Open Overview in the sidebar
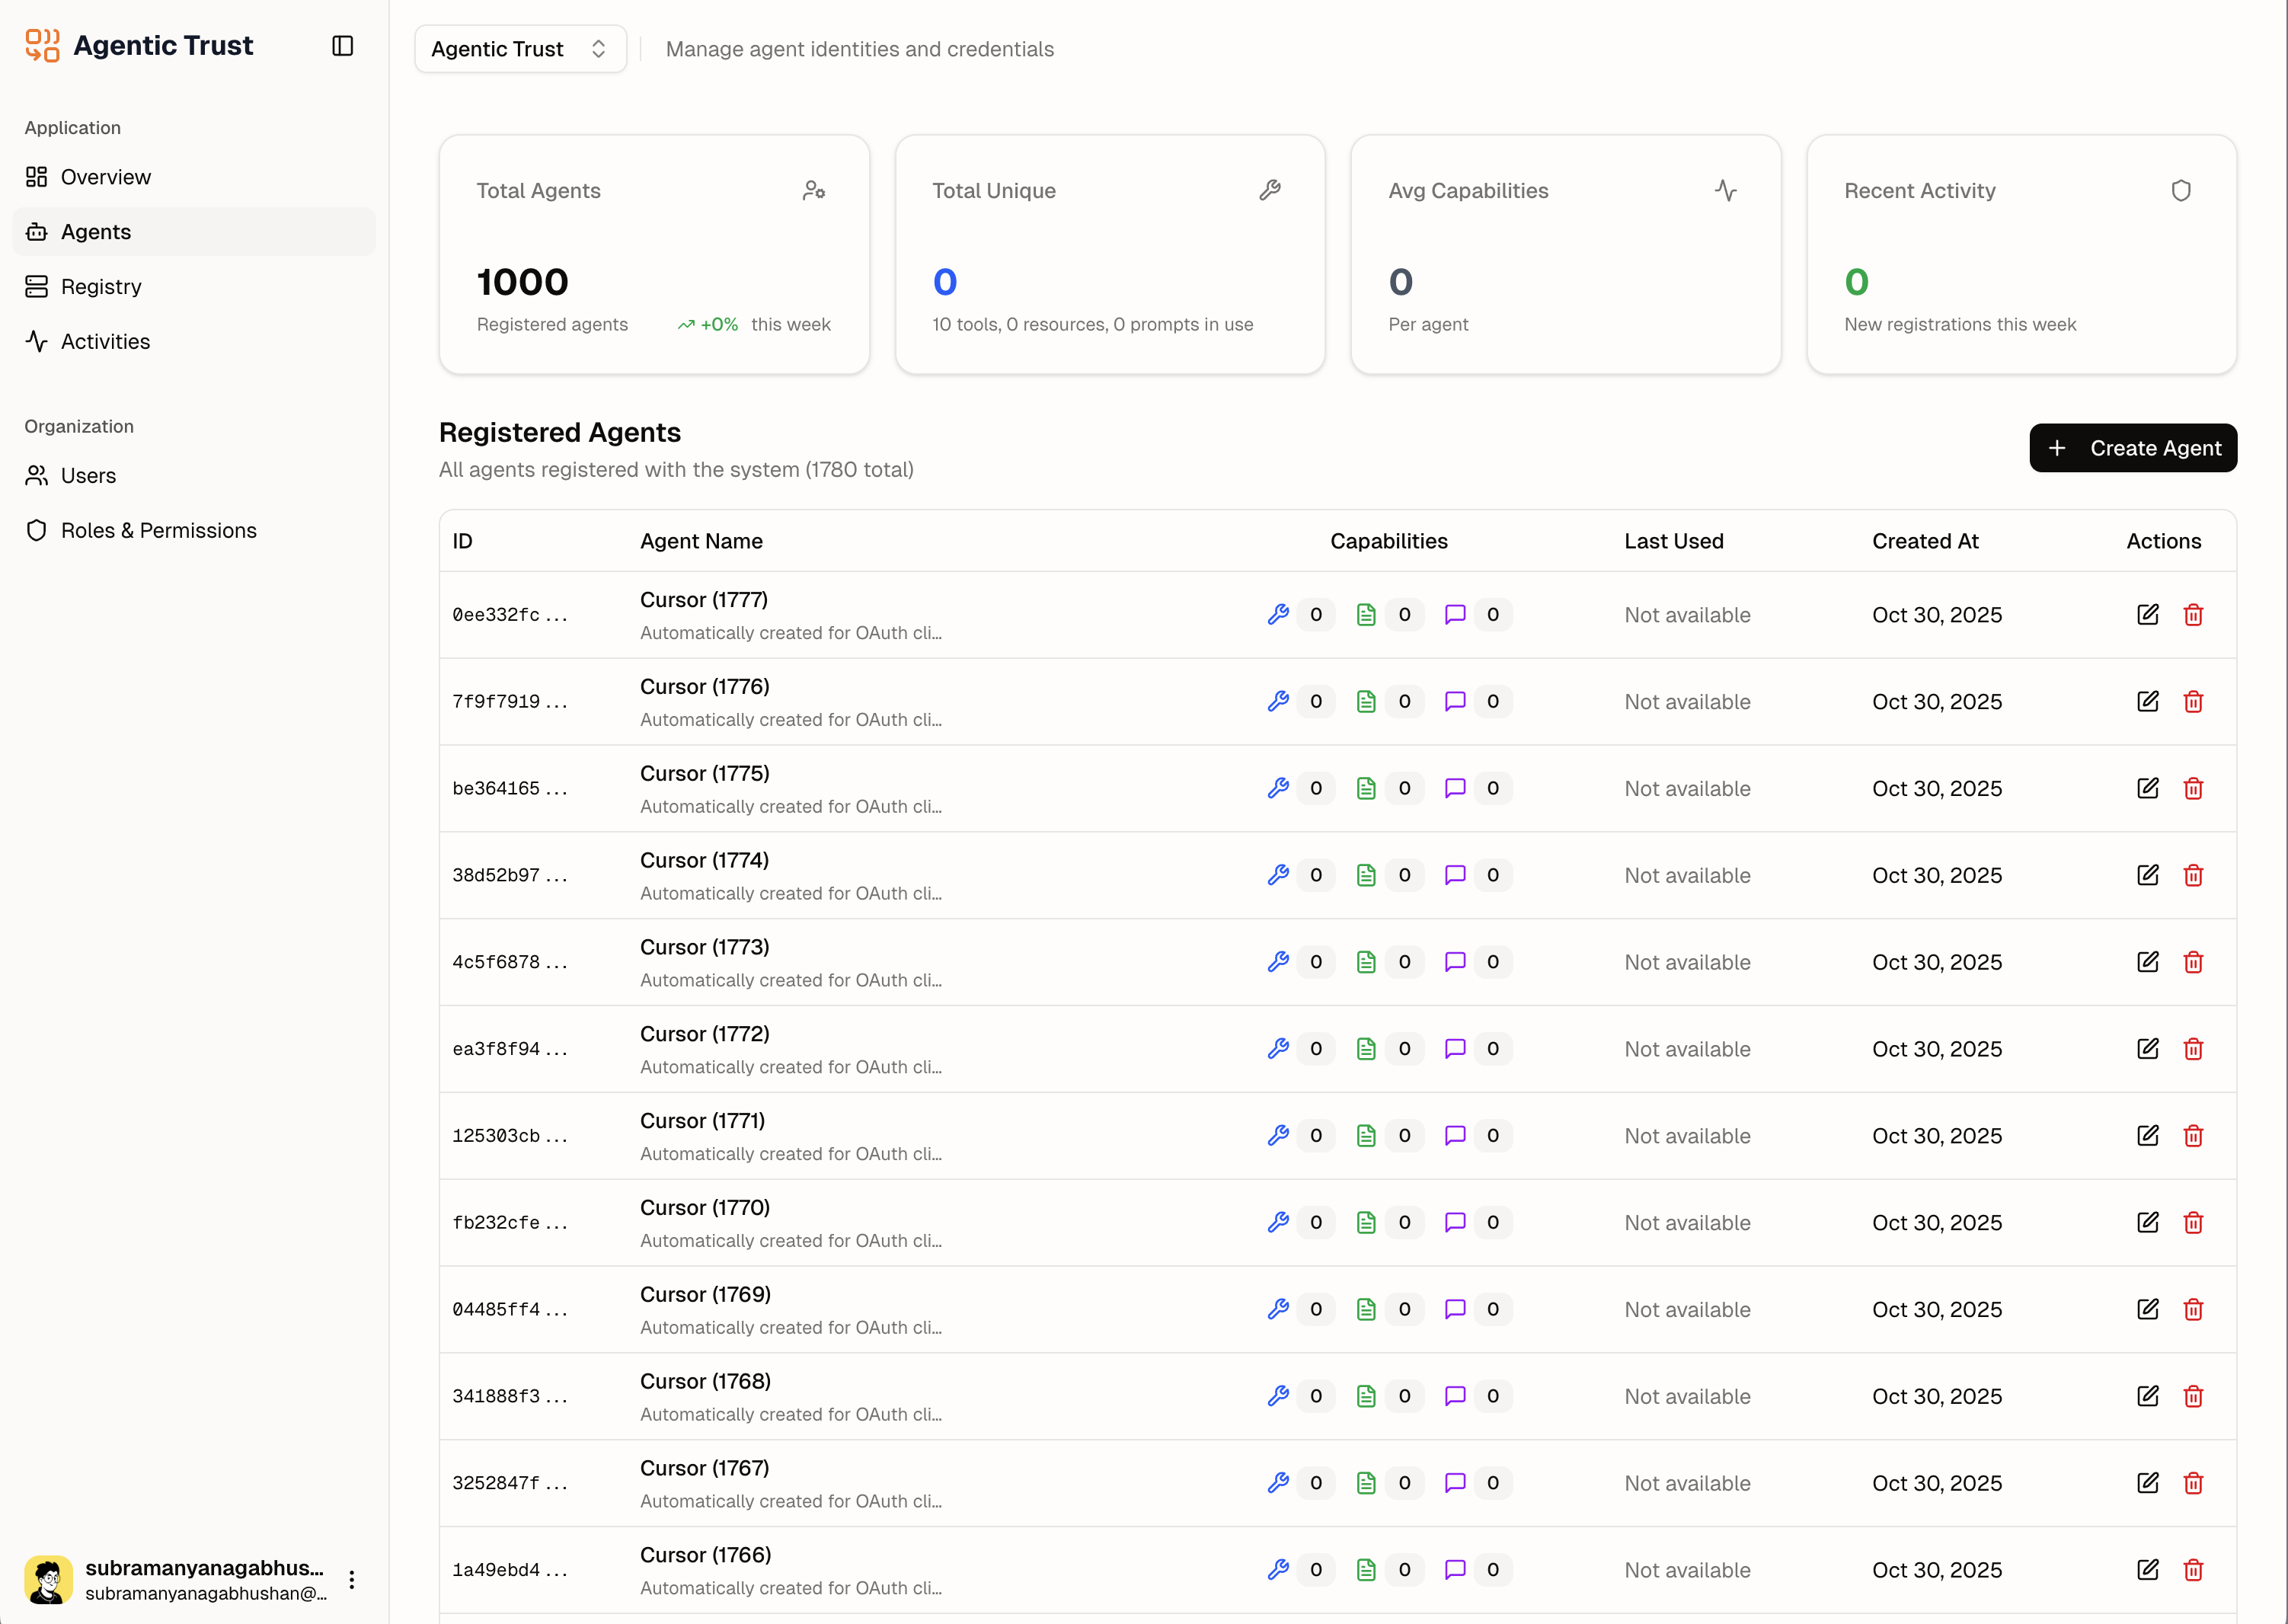This screenshot has height=1624, width=2288. click(105, 177)
